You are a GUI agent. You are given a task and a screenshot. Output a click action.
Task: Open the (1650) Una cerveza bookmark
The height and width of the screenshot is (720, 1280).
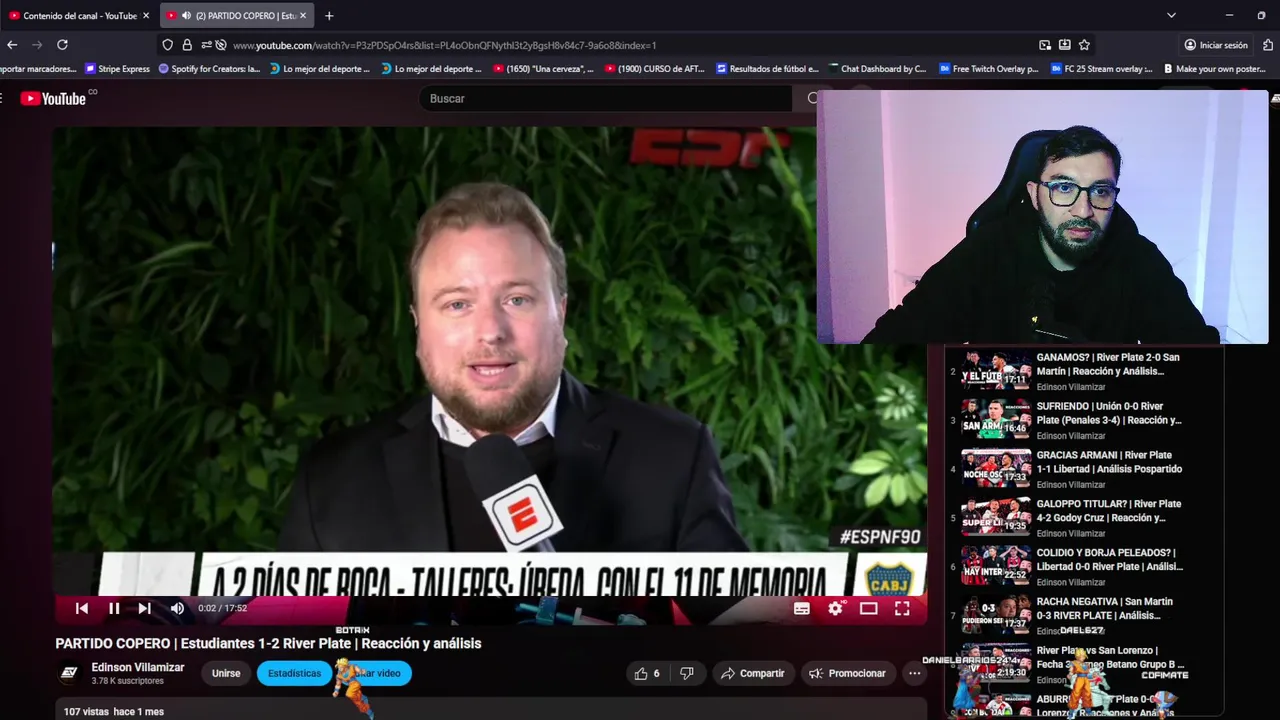pyautogui.click(x=543, y=69)
